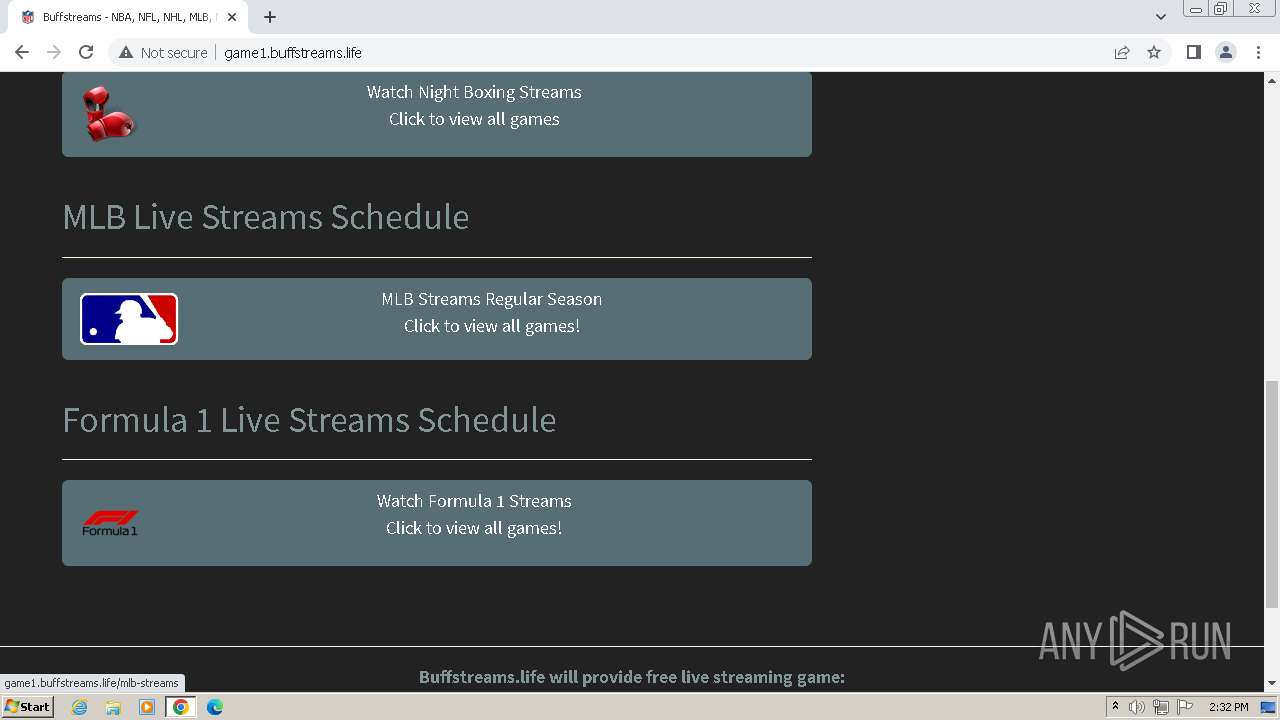Image resolution: width=1280 pixels, height=720 pixels.
Task: Bookmark this page with the star
Action: click(x=1154, y=52)
